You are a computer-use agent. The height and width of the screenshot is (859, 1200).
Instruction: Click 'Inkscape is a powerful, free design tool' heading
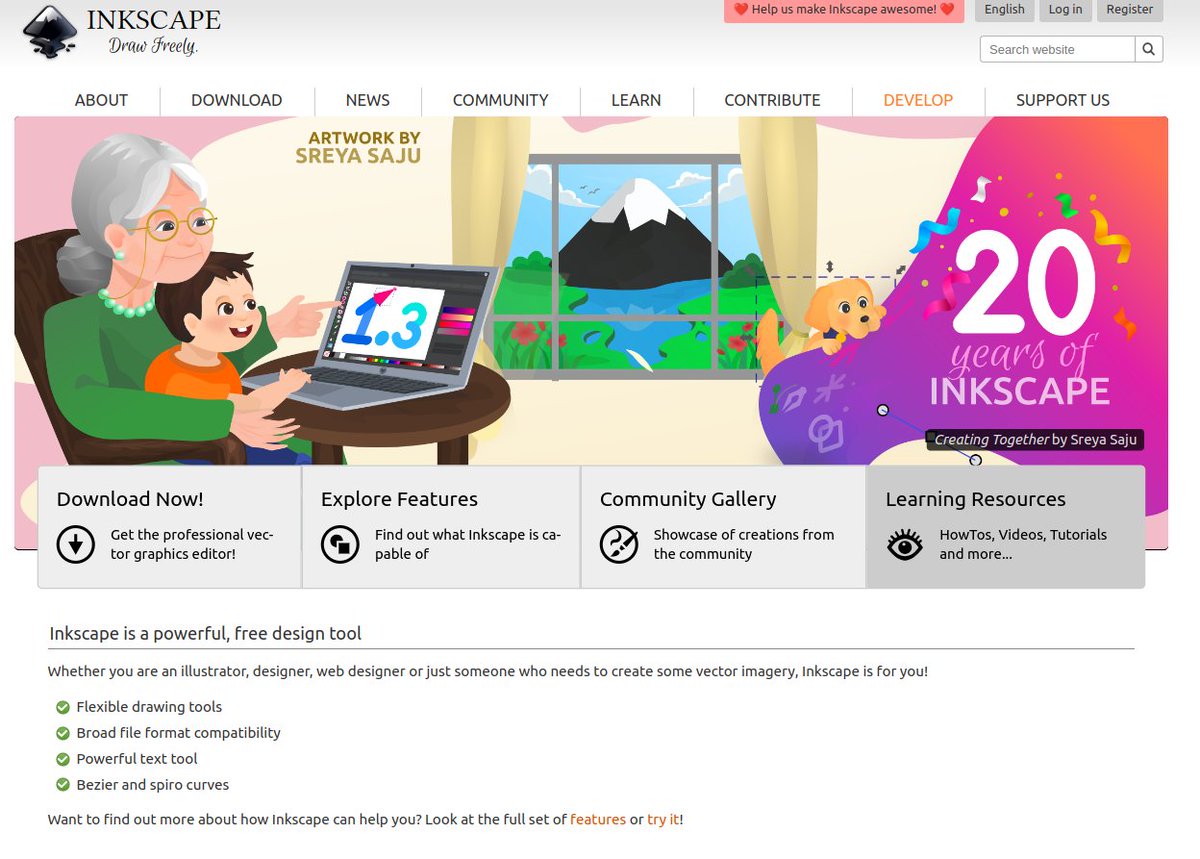(x=205, y=633)
